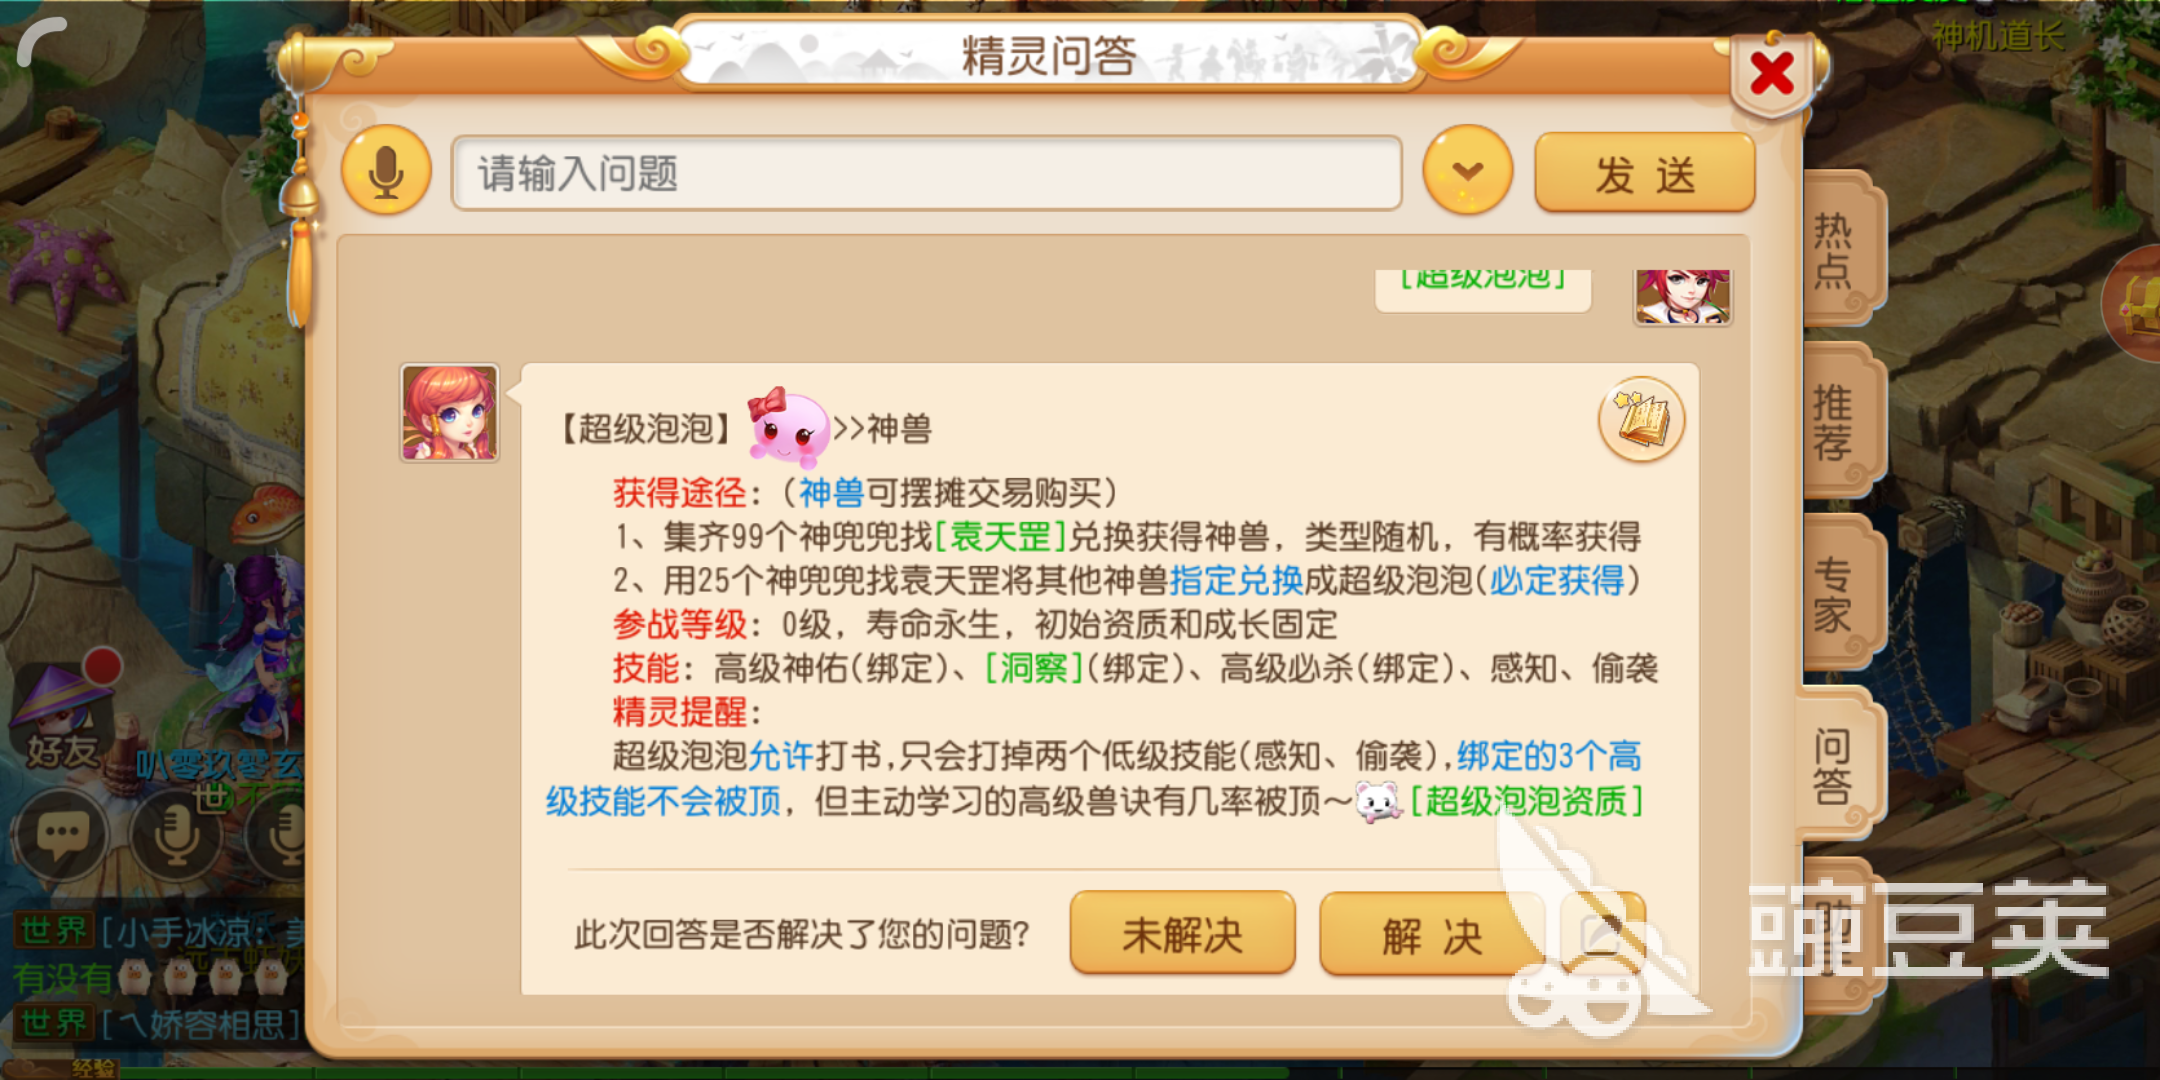Mark answer as 未解决
The image size is (2160, 1080).
pos(1182,934)
